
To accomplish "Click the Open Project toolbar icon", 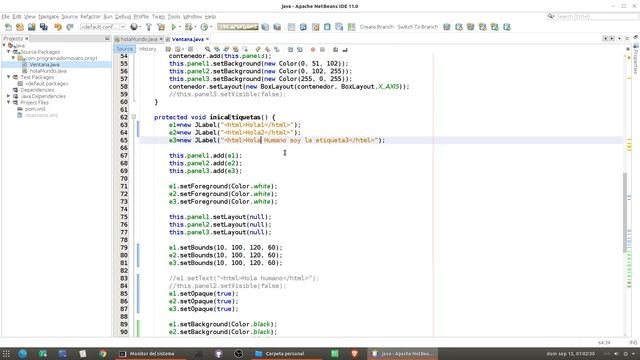I will click(32, 27).
